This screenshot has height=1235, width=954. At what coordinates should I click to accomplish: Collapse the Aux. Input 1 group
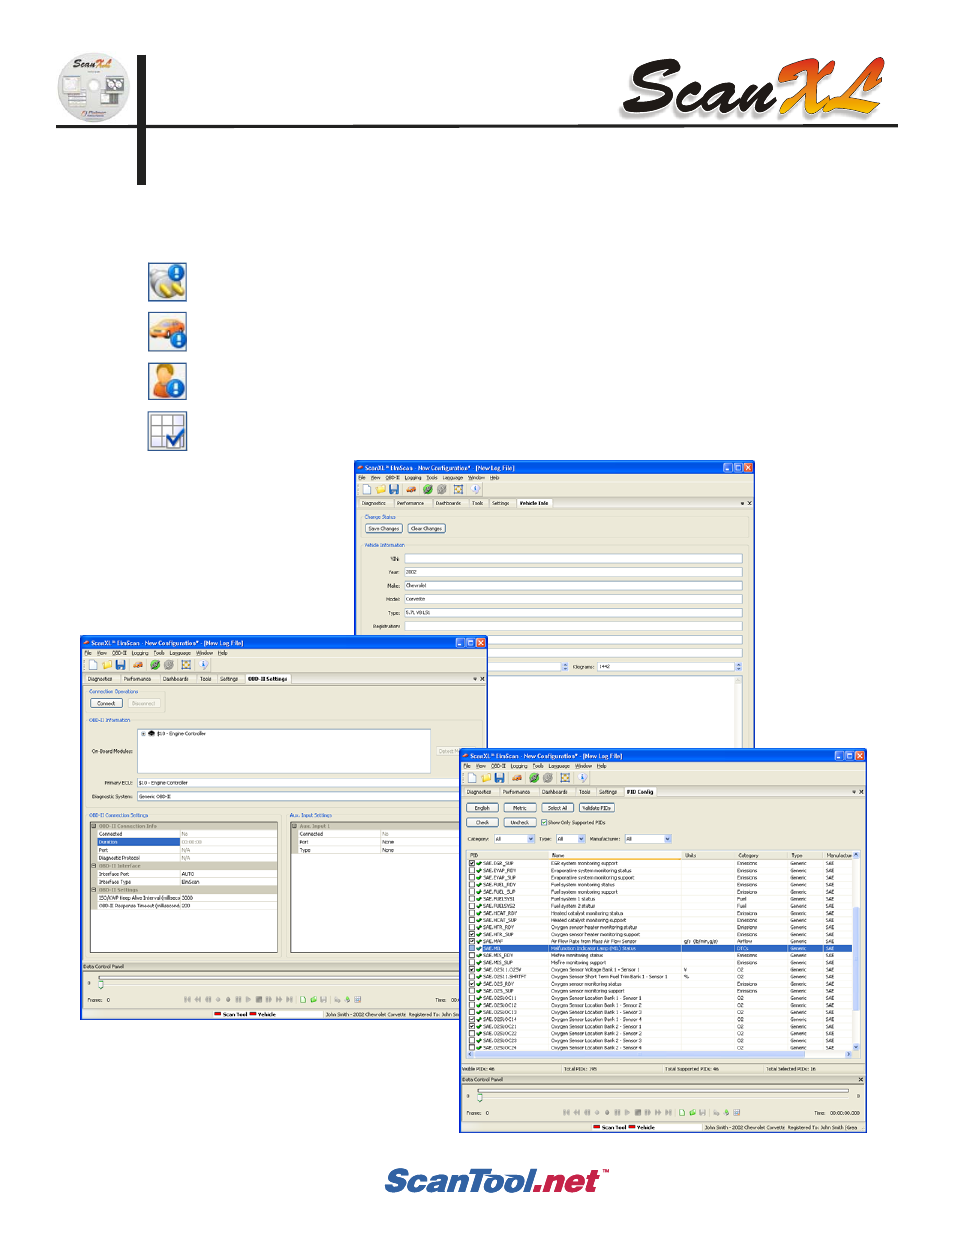(294, 826)
